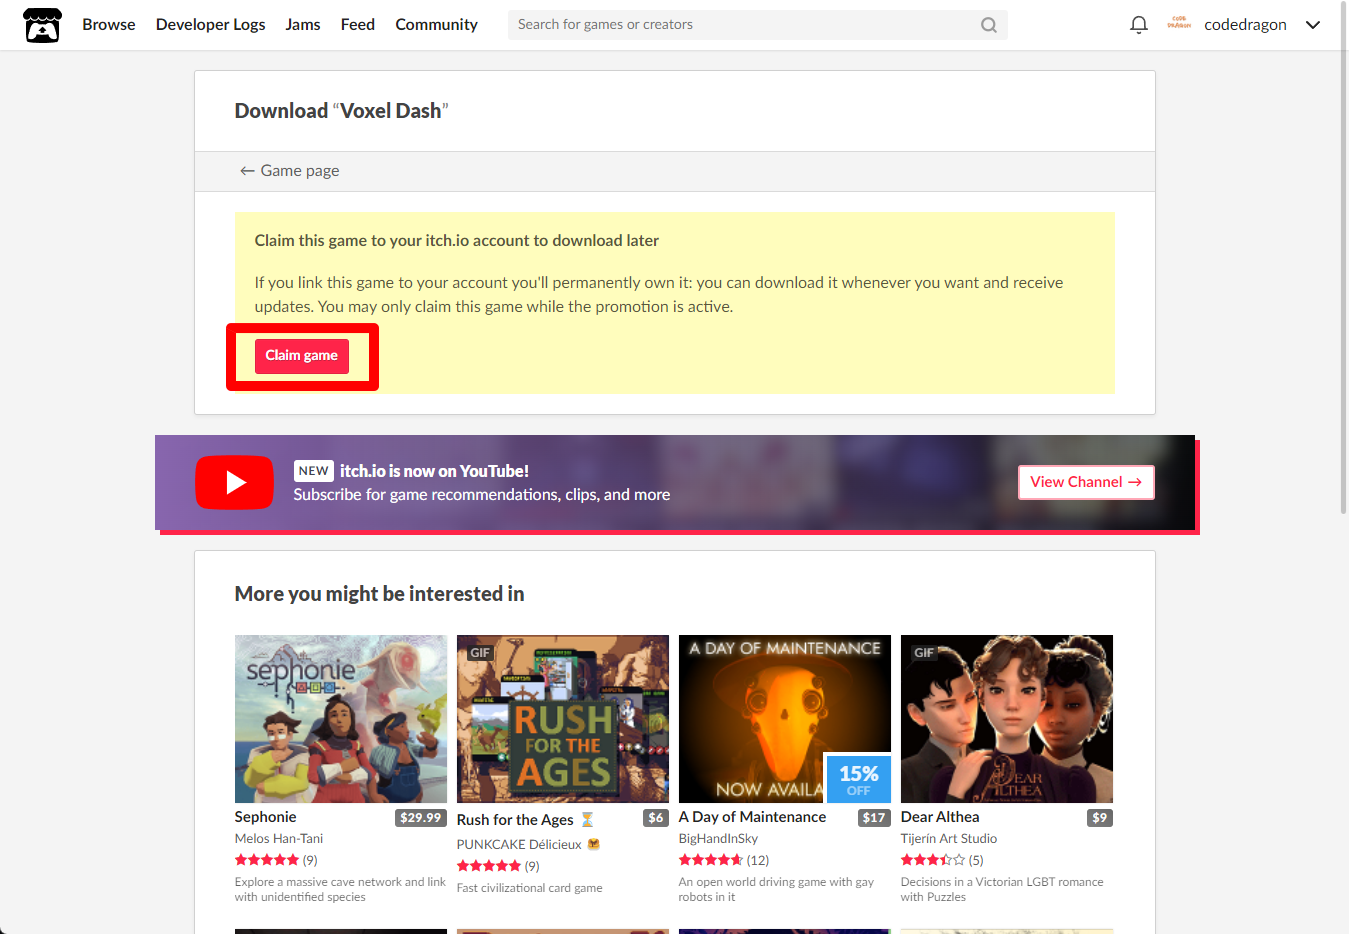Click the page vertical scrollbar
This screenshot has width=1349, height=934.
pyautogui.click(x=1344, y=259)
